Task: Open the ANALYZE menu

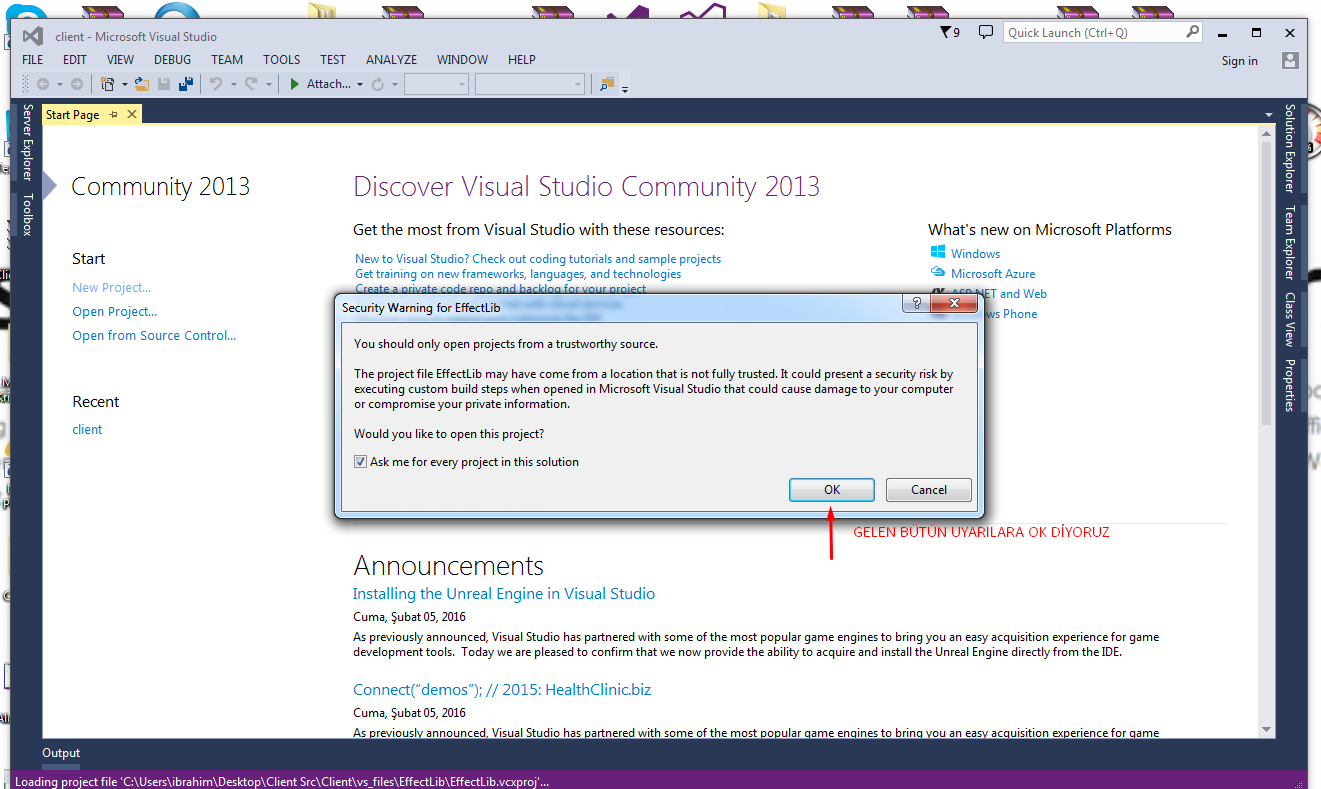Action: coord(392,60)
